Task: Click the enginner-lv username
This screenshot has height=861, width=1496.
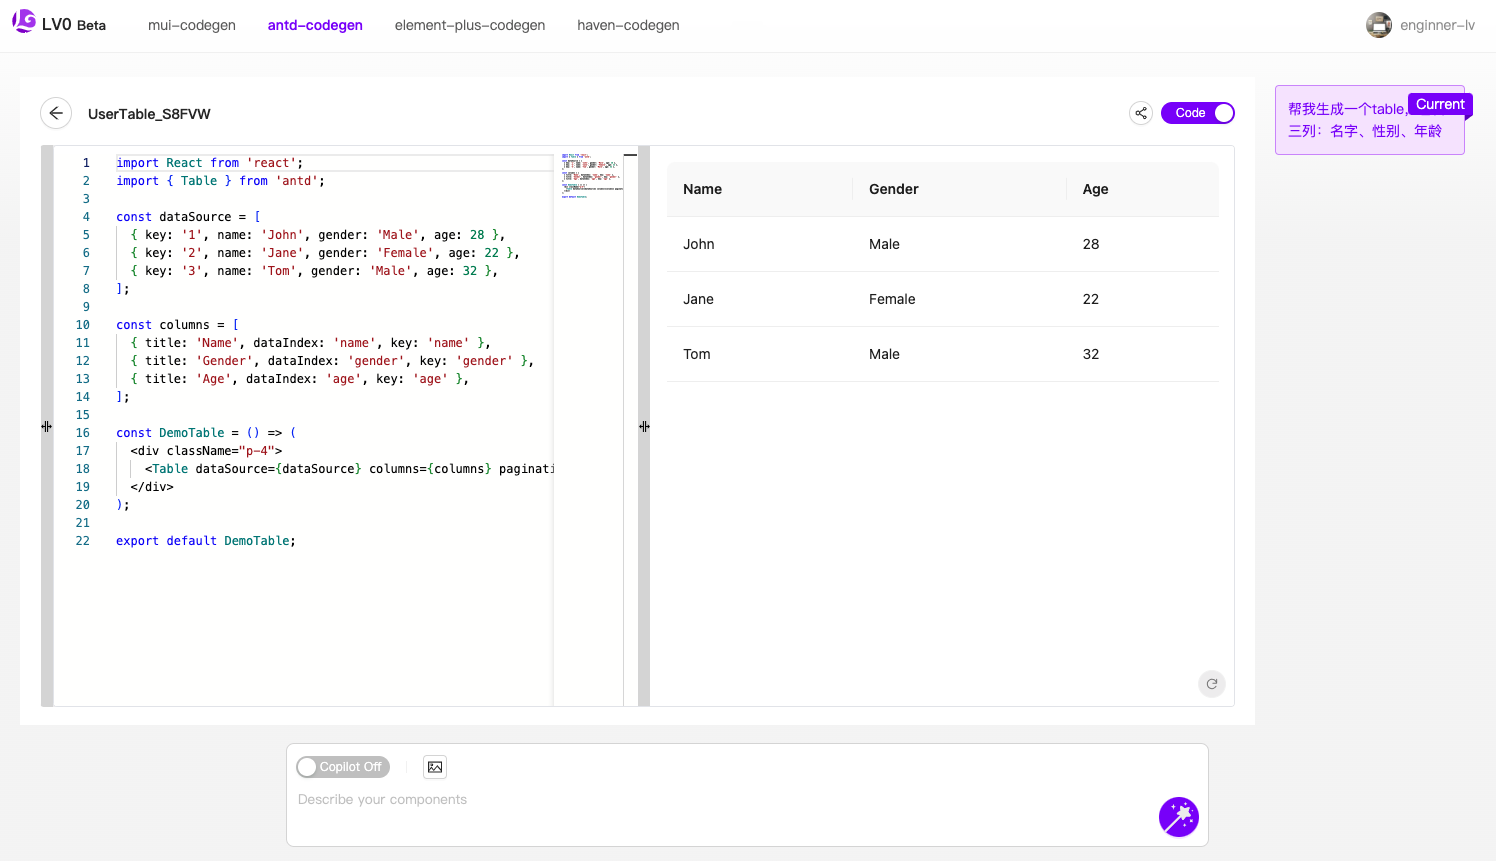Action: 1437,25
